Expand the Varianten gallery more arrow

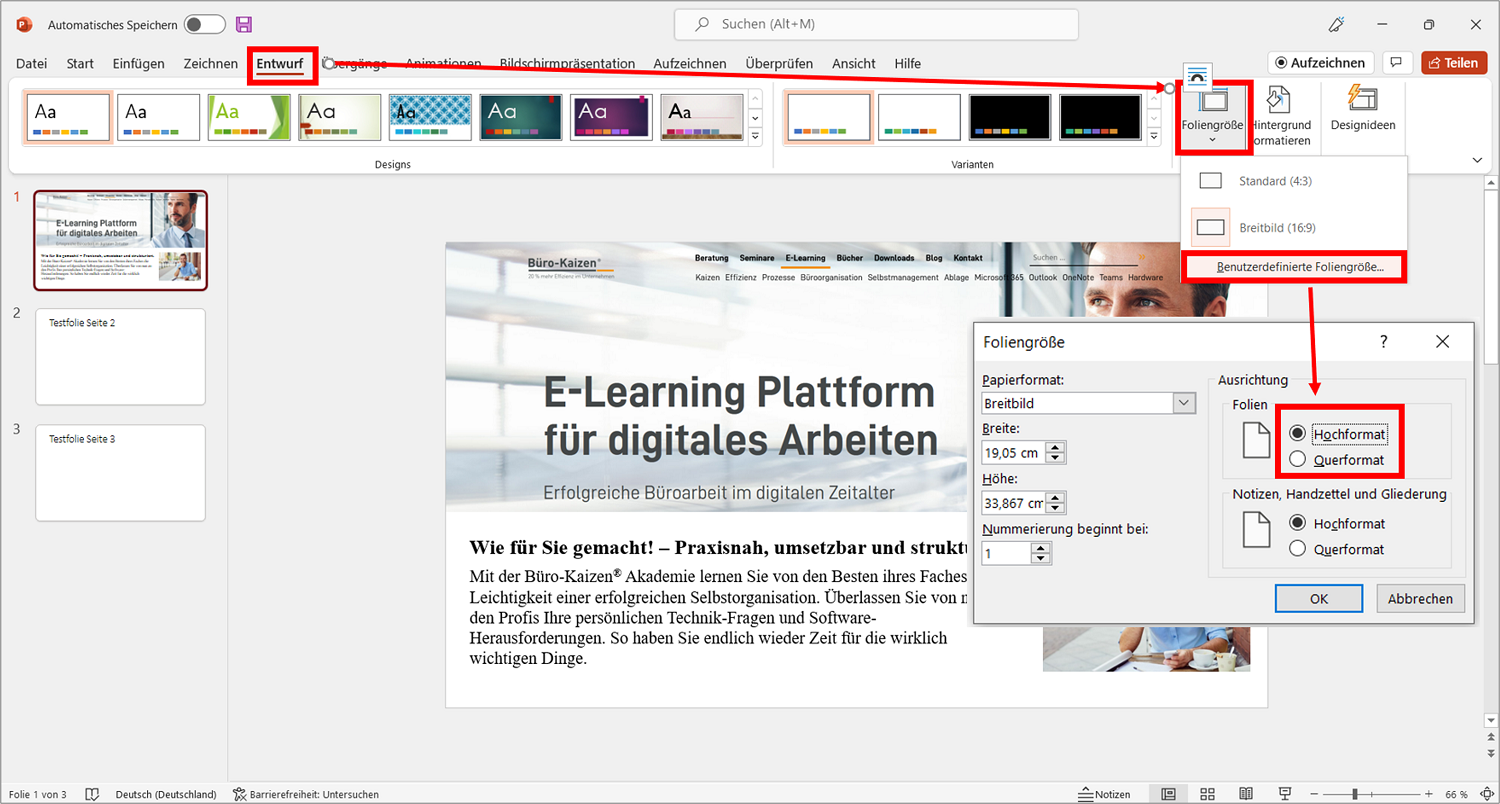point(1155,136)
